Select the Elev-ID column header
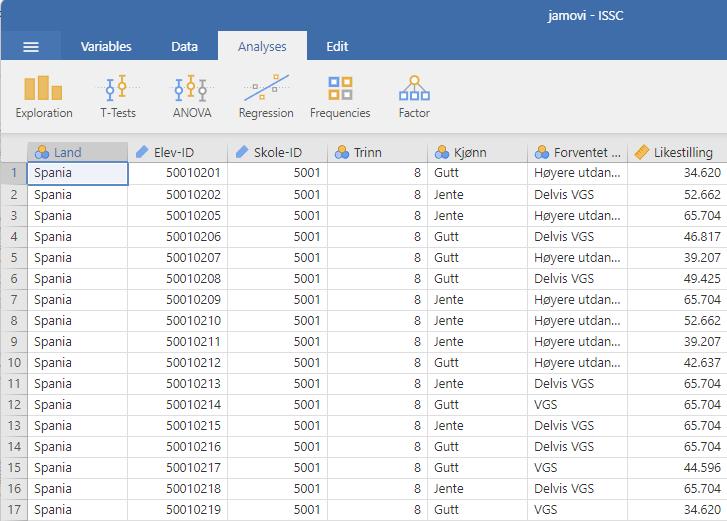 pos(177,152)
